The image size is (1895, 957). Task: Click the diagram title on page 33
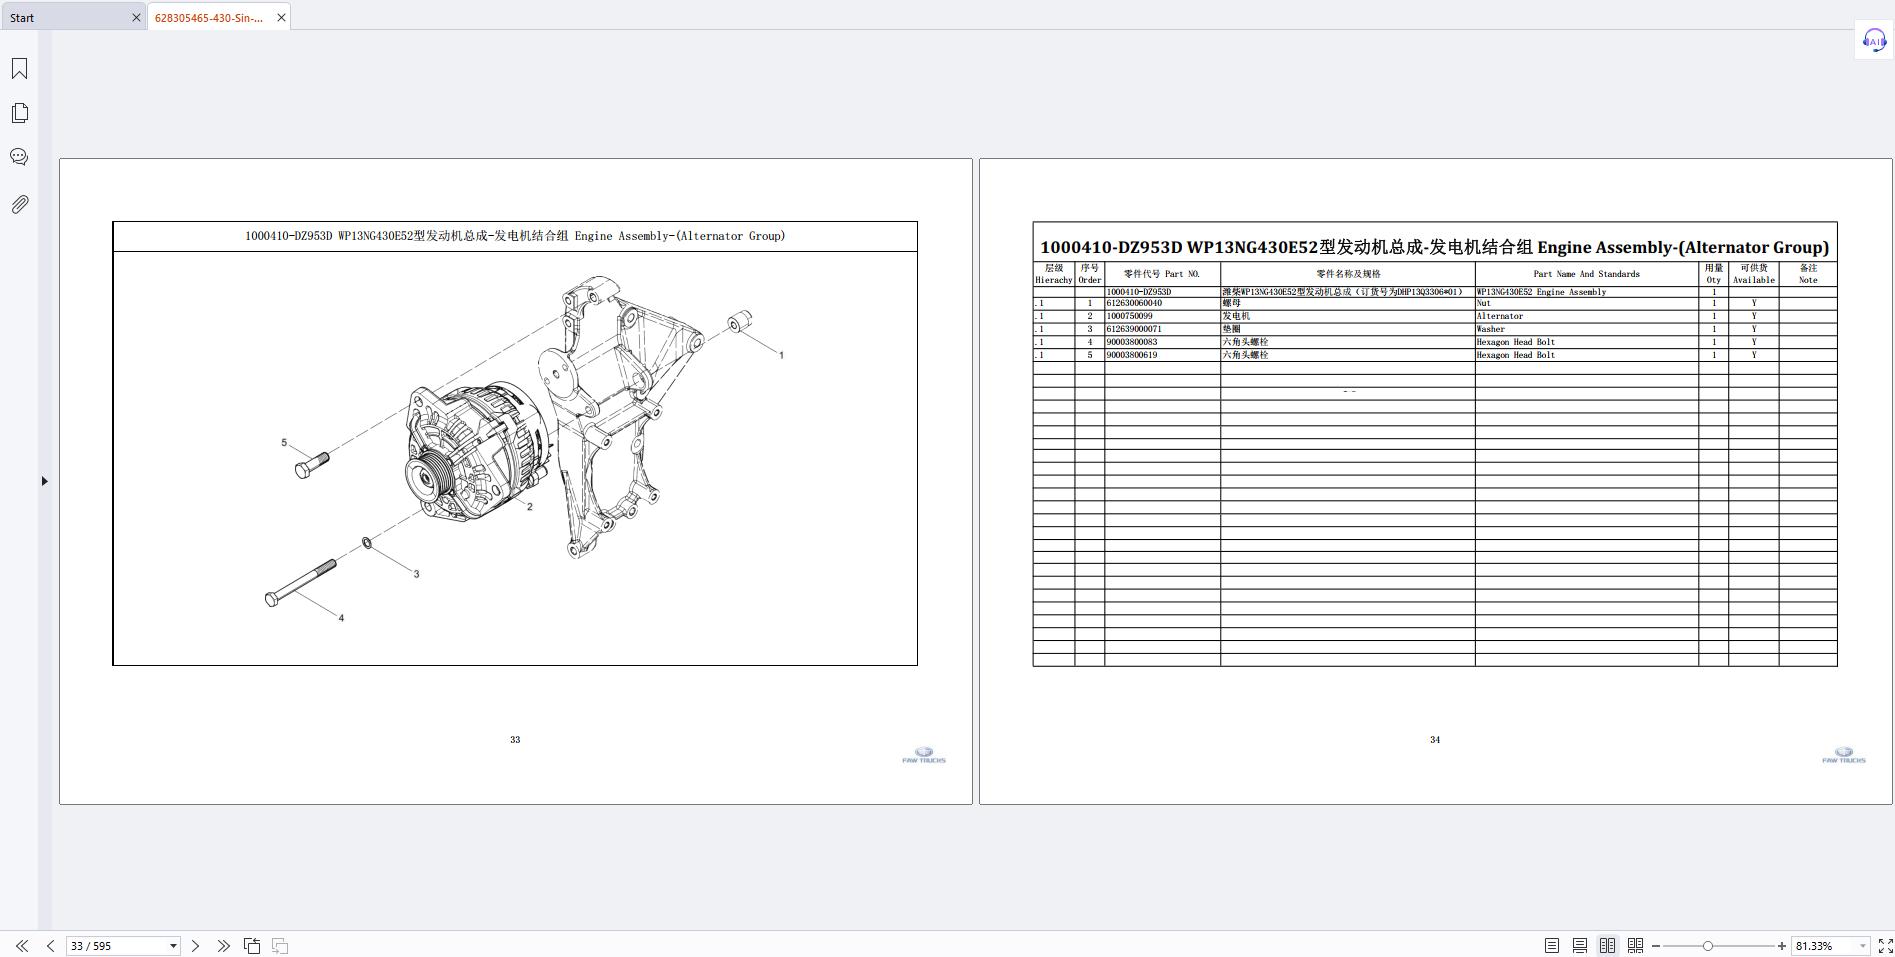coord(515,236)
